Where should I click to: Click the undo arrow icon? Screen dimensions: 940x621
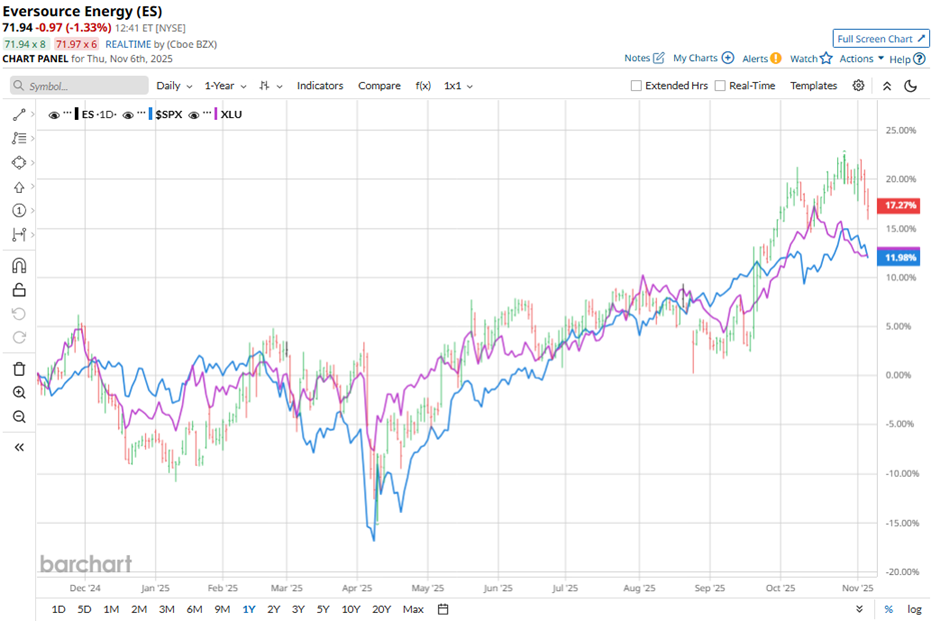click(x=19, y=314)
